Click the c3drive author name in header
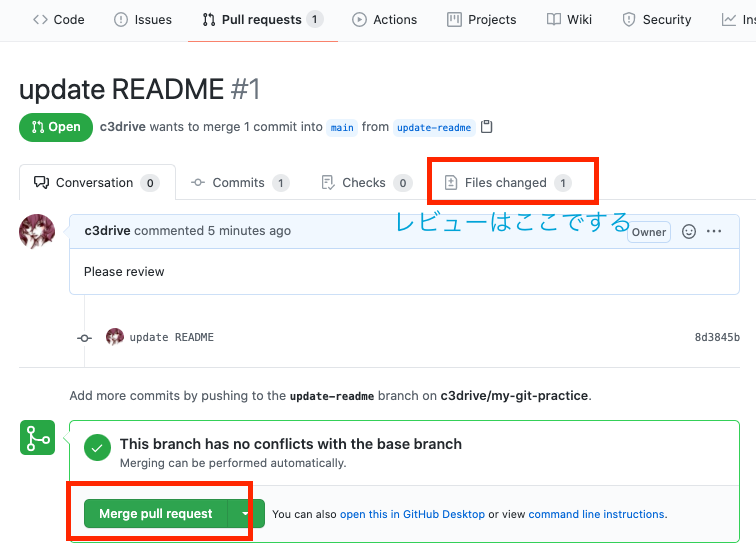This screenshot has width=756, height=556. (122, 127)
